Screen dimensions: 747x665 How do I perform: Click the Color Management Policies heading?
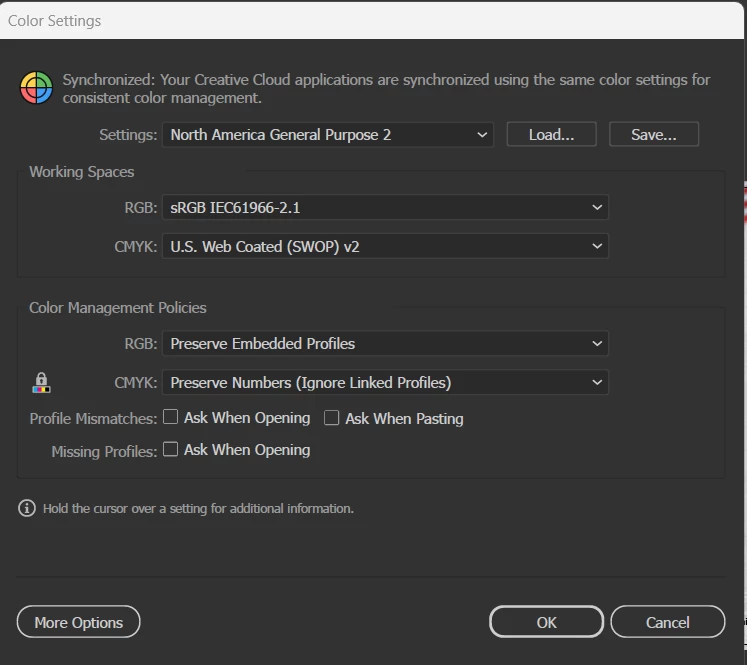point(118,308)
